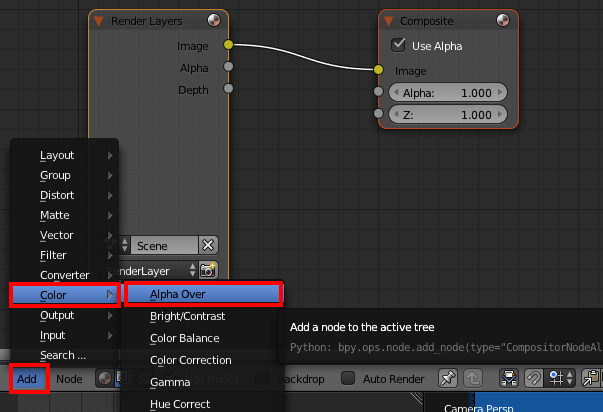The width and height of the screenshot is (603, 412).
Task: Click the Alpha output socket on Render Layers
Action: [x=228, y=67]
